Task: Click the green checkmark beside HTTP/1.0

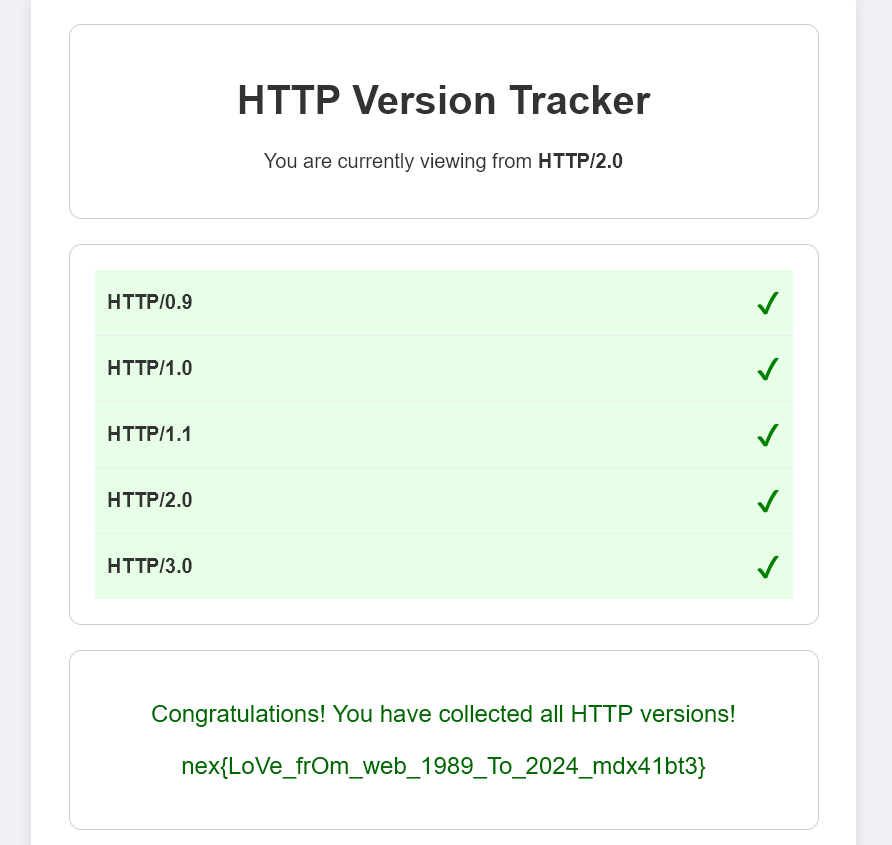Action: 767,369
